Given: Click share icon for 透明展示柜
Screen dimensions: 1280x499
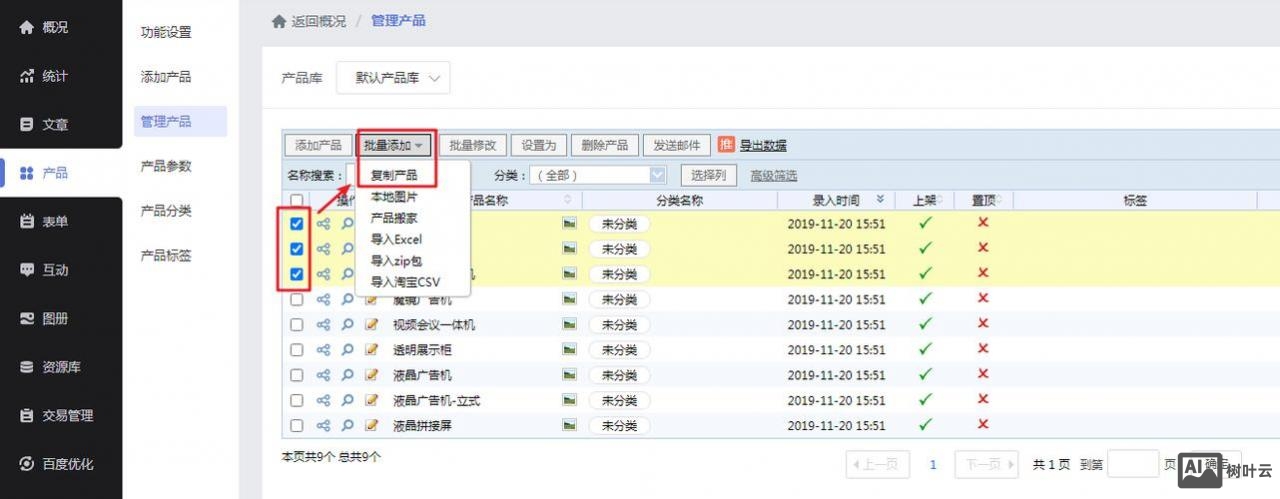Looking at the screenshot, I should (x=323, y=349).
